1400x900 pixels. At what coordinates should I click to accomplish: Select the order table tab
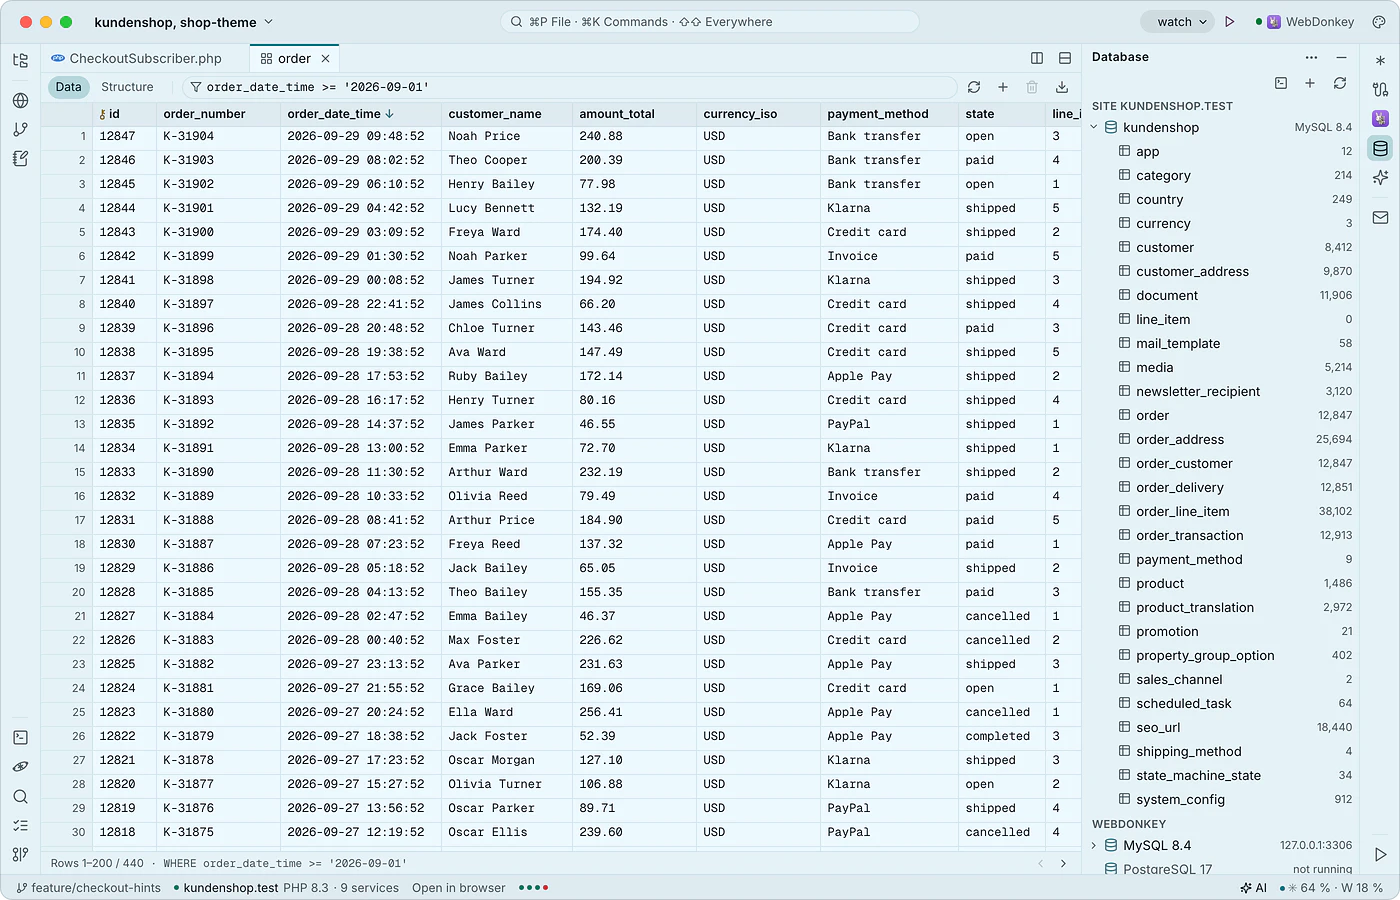coord(295,58)
